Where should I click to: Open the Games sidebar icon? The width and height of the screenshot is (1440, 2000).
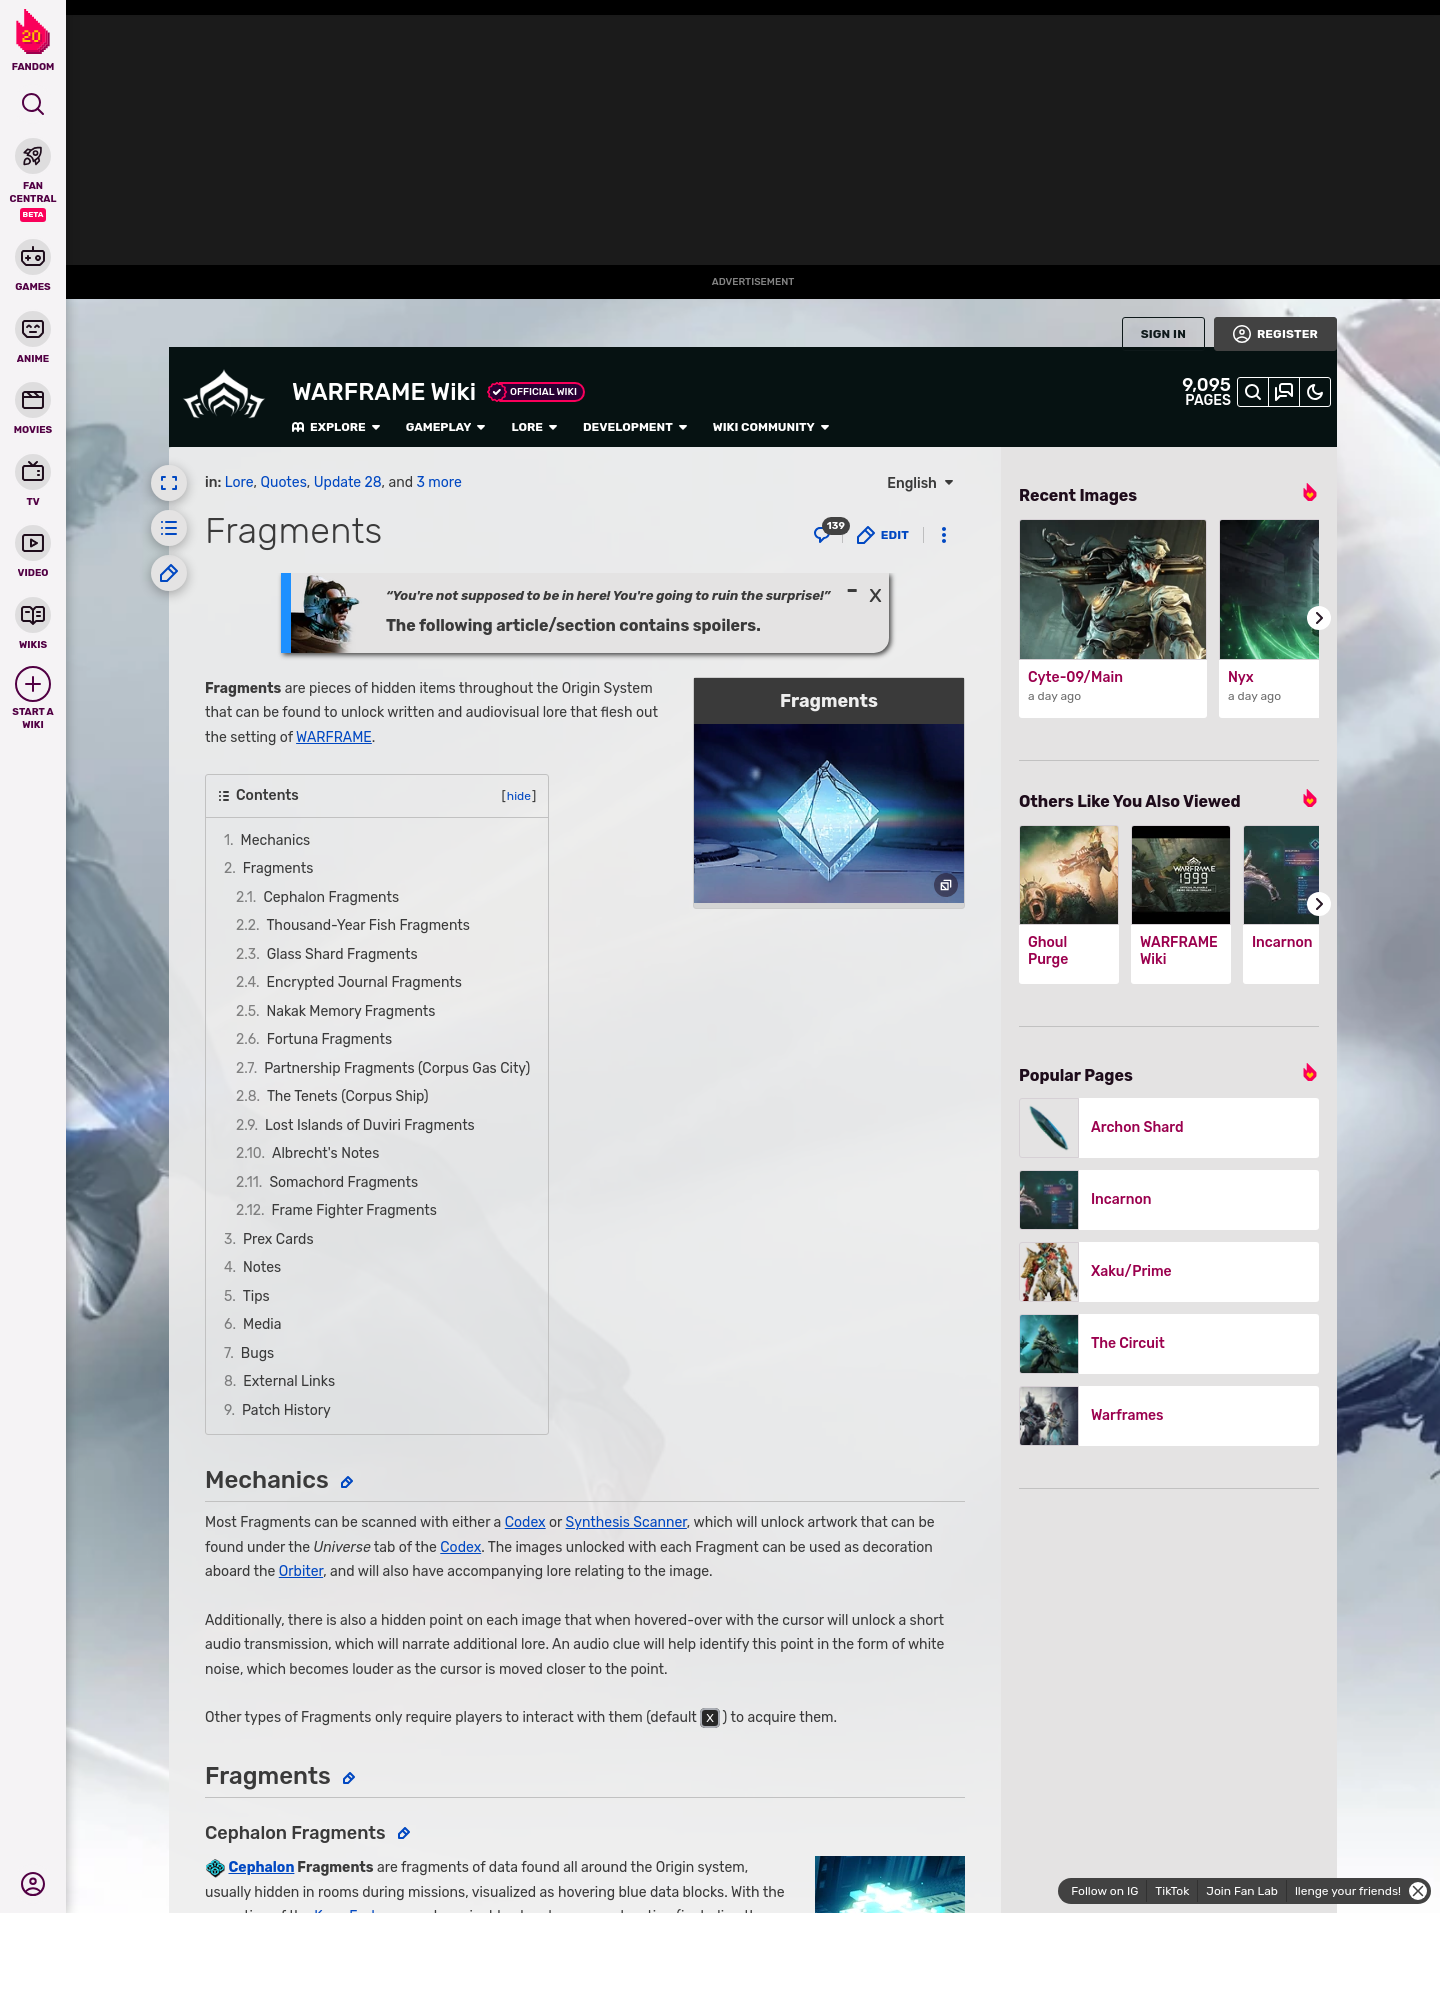click(33, 258)
